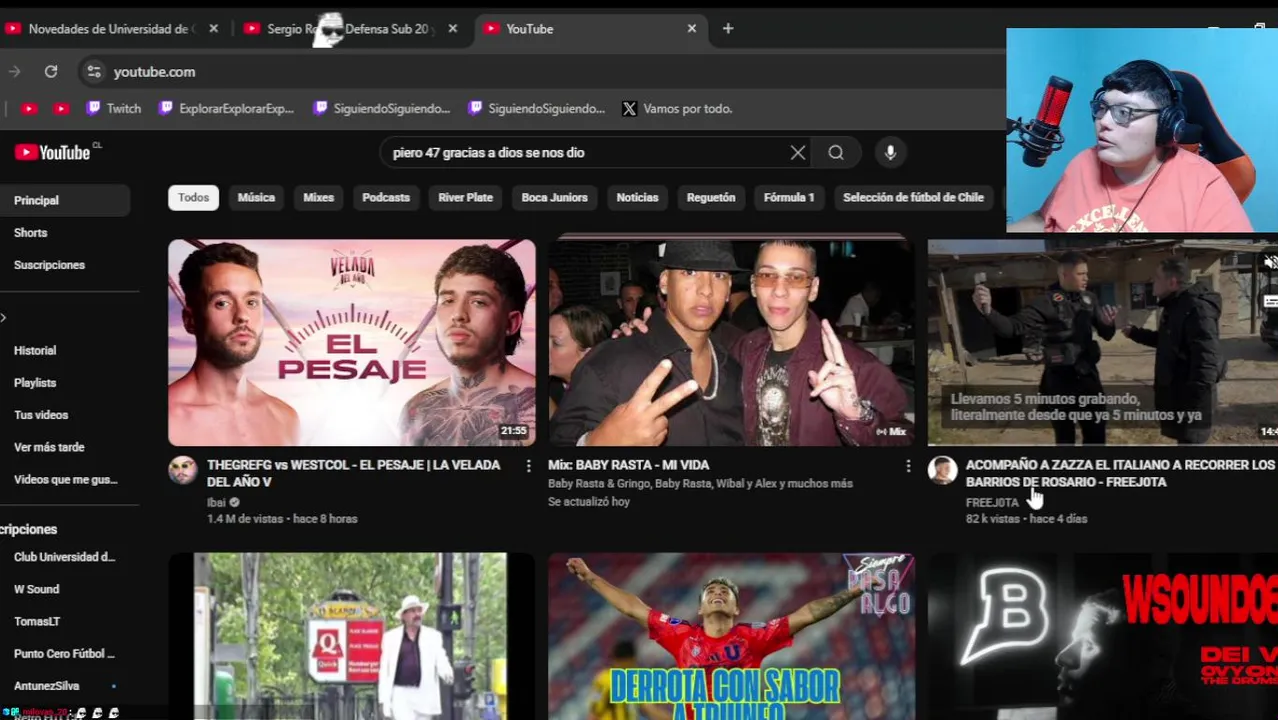This screenshot has height=720, width=1278.
Task: Open FREEJ0TA channel avatar
Action: [x=942, y=470]
